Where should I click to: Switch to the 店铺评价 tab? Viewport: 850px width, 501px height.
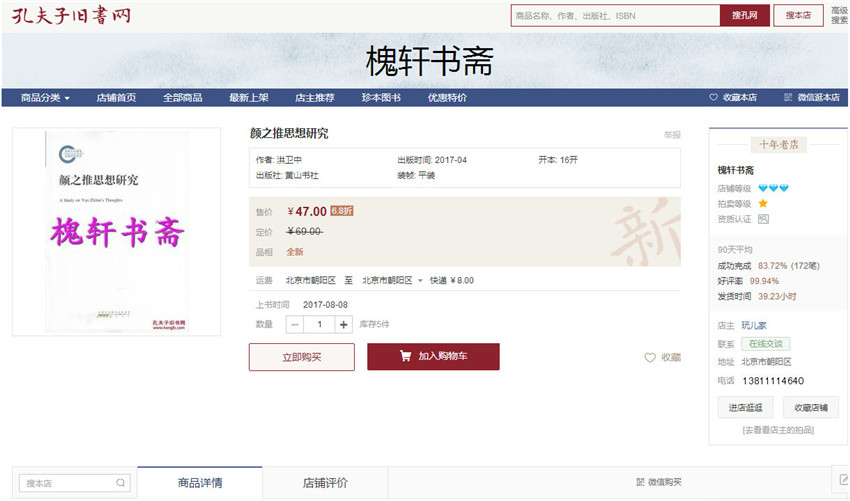click(325, 483)
